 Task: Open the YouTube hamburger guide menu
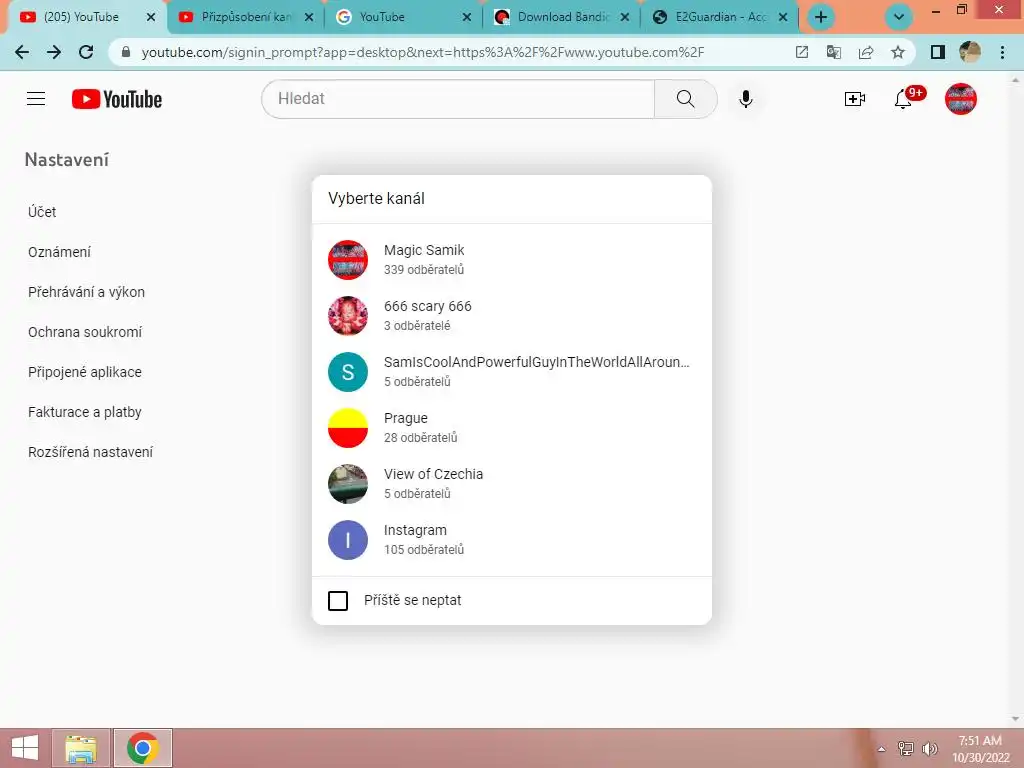tap(36, 99)
